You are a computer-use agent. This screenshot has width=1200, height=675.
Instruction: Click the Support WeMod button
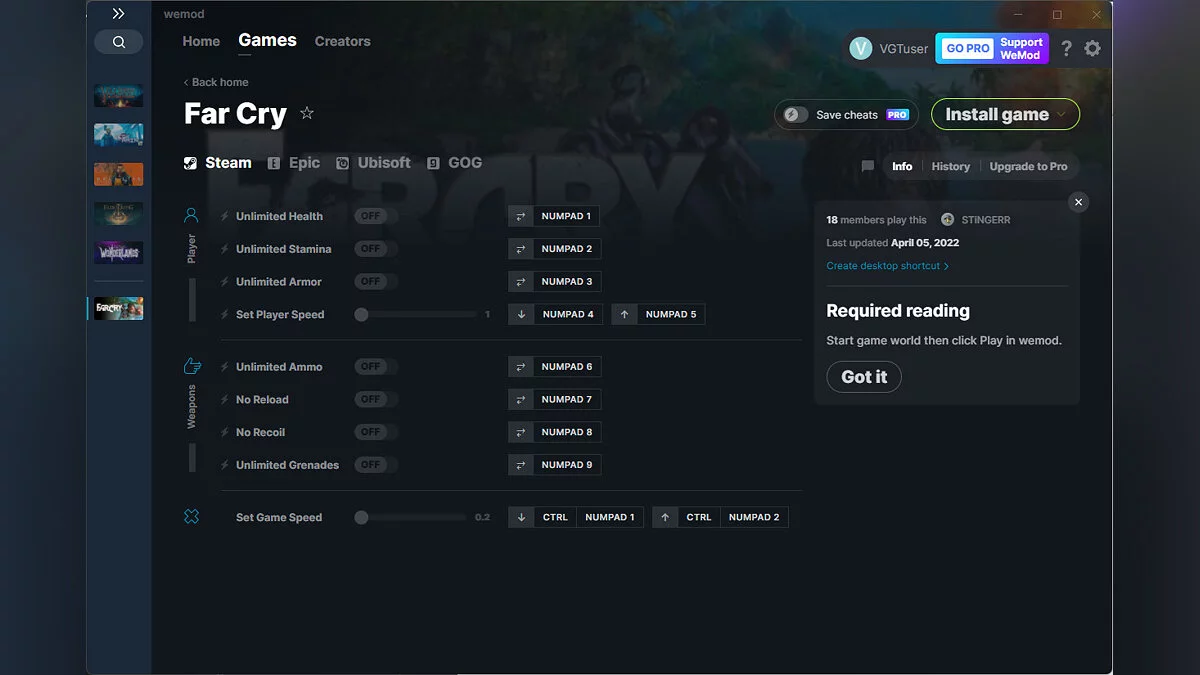pyautogui.click(x=1021, y=48)
